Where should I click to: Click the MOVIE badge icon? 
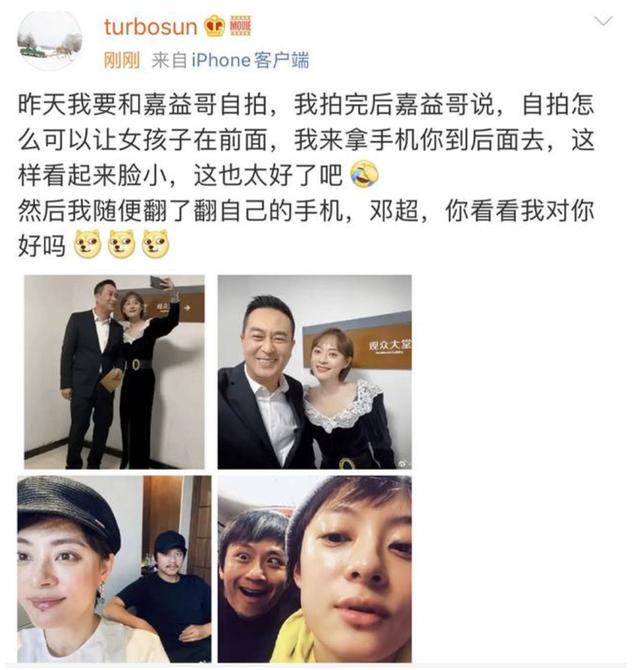241,25
